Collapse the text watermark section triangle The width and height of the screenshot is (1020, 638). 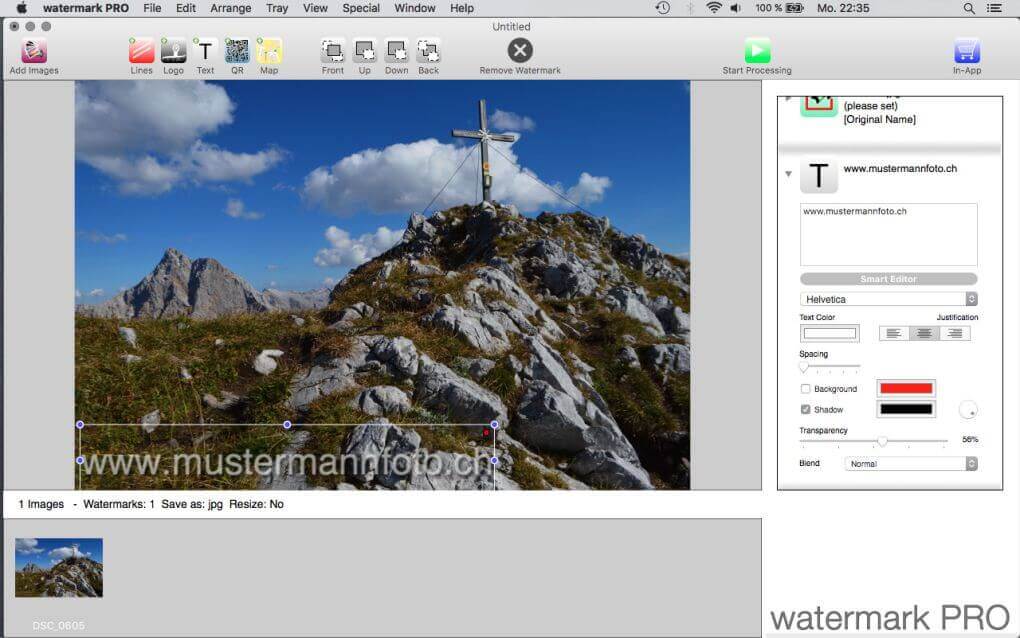click(788, 174)
